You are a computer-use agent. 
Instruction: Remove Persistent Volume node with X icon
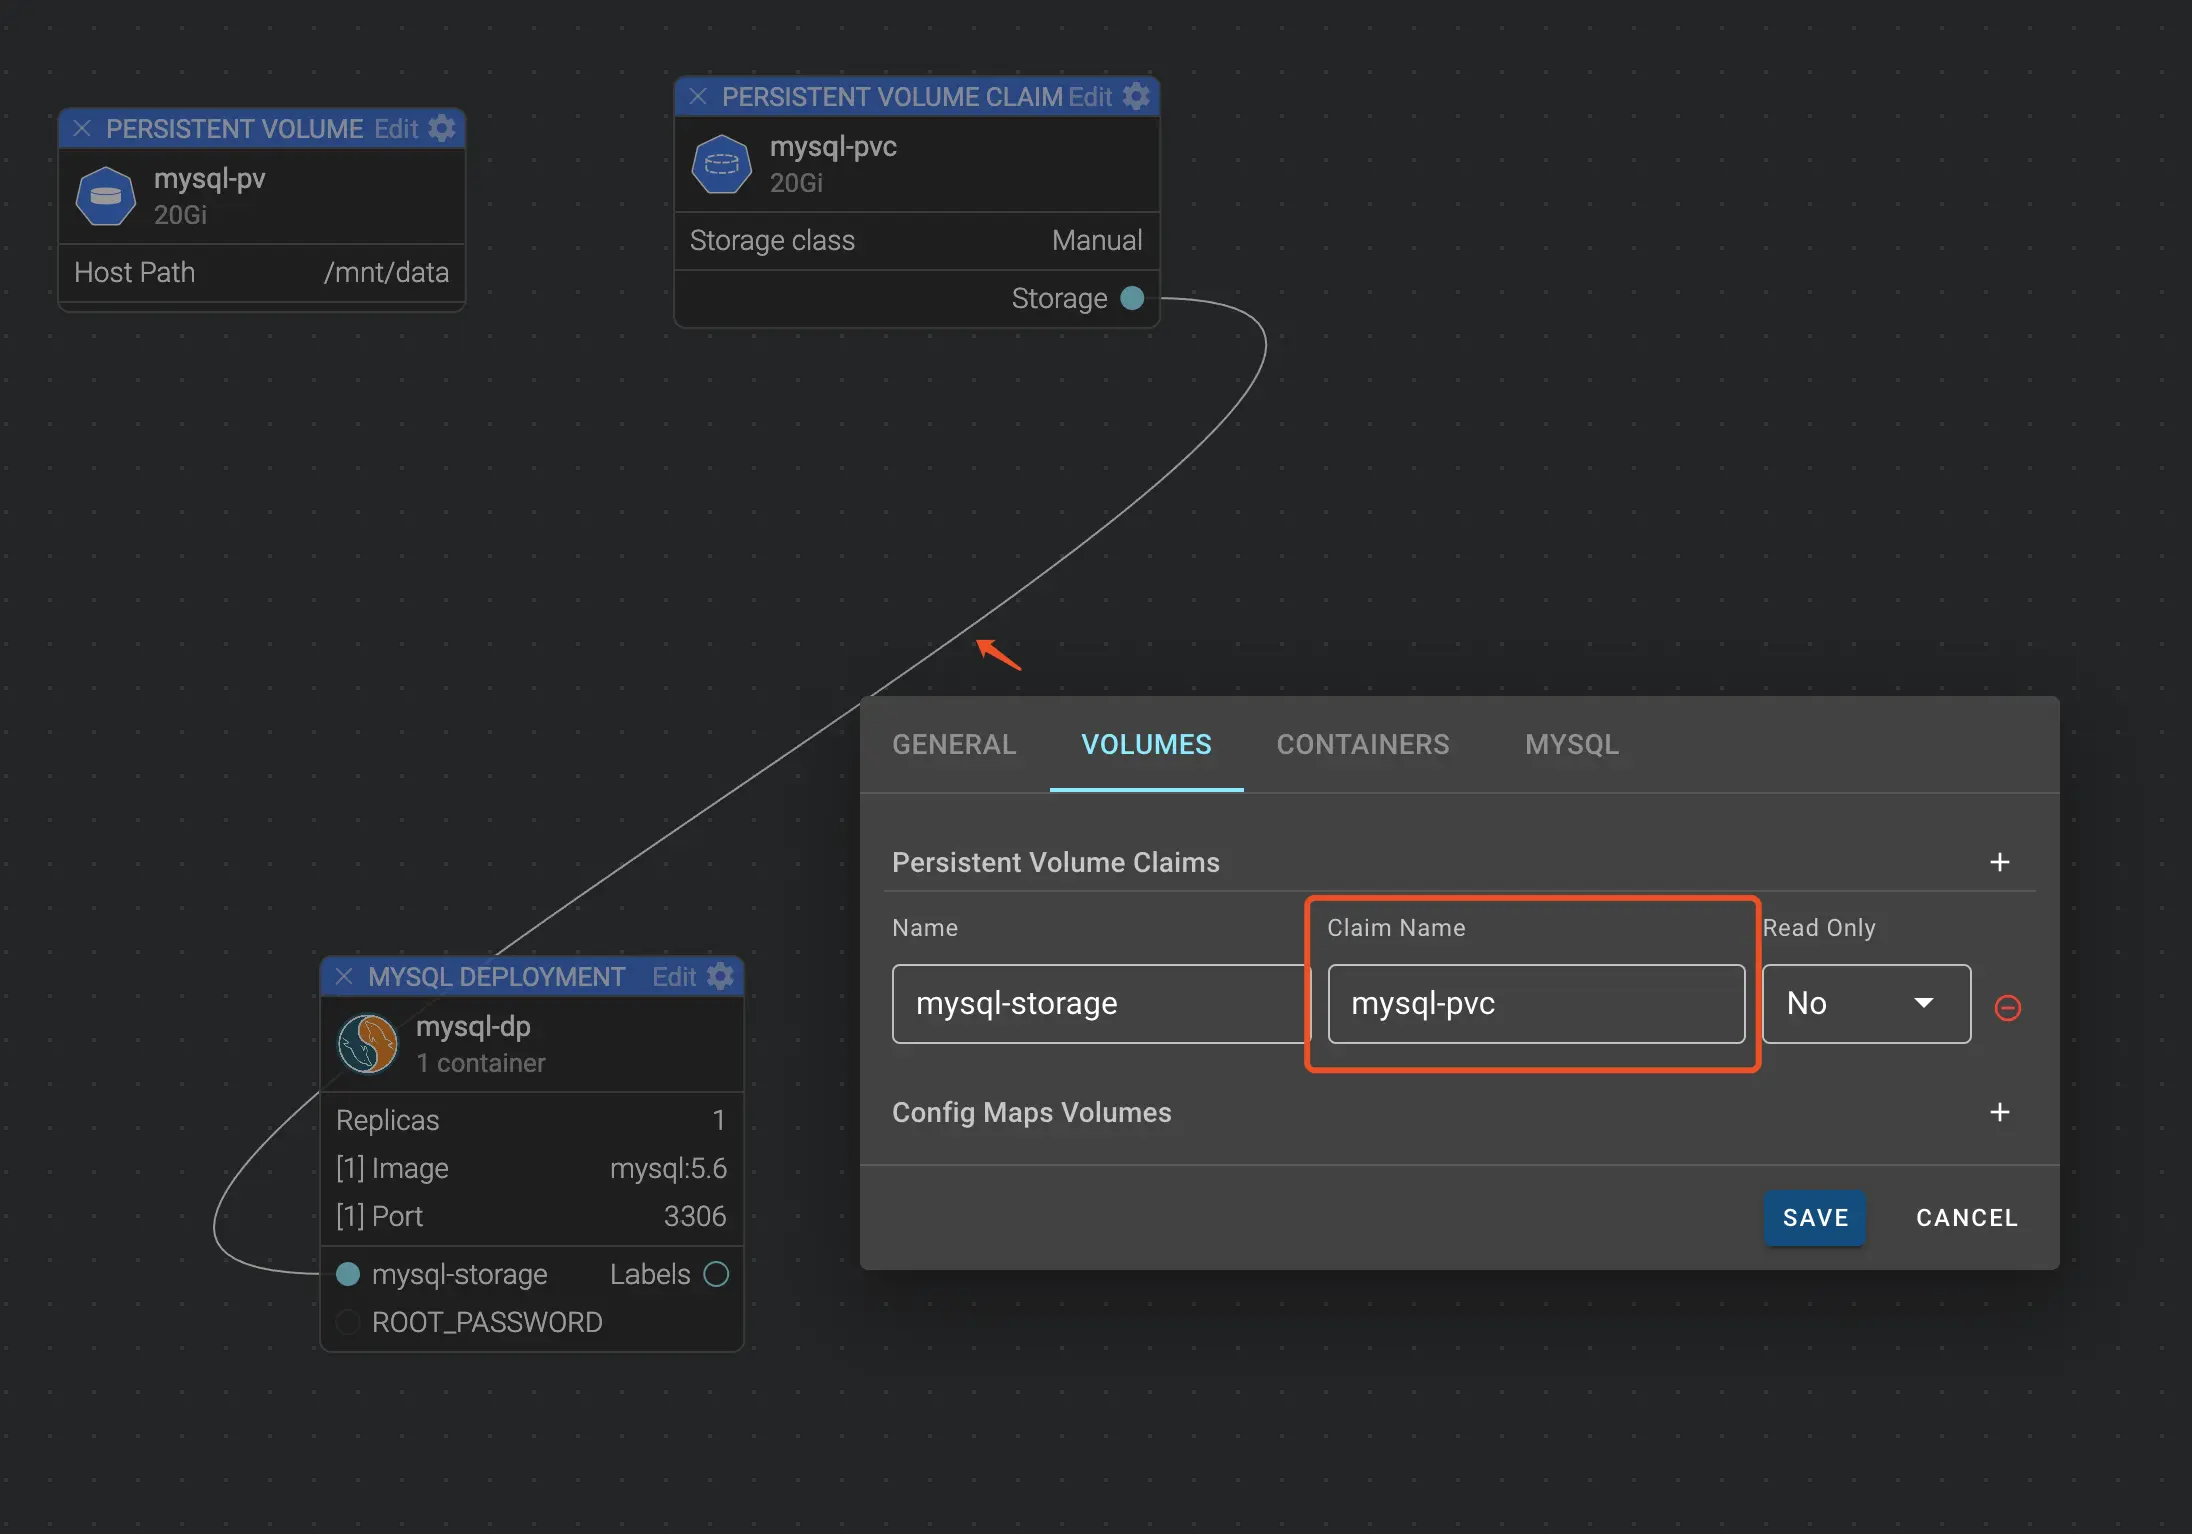coord(82,128)
